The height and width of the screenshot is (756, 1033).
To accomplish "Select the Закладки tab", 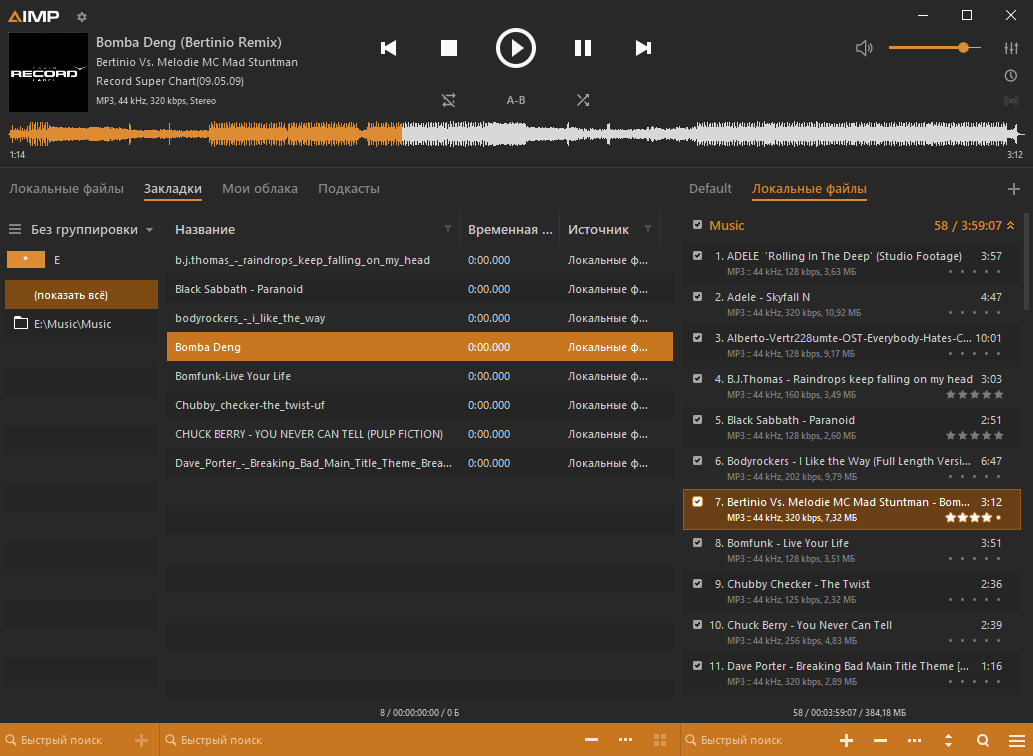I will click(x=173, y=188).
